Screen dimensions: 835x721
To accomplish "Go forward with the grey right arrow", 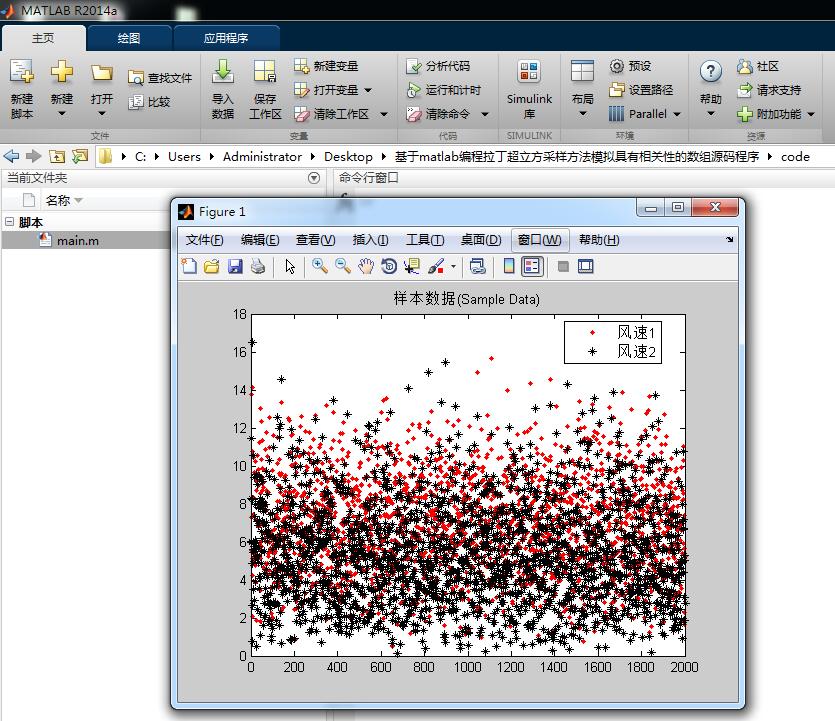I will tap(34, 156).
